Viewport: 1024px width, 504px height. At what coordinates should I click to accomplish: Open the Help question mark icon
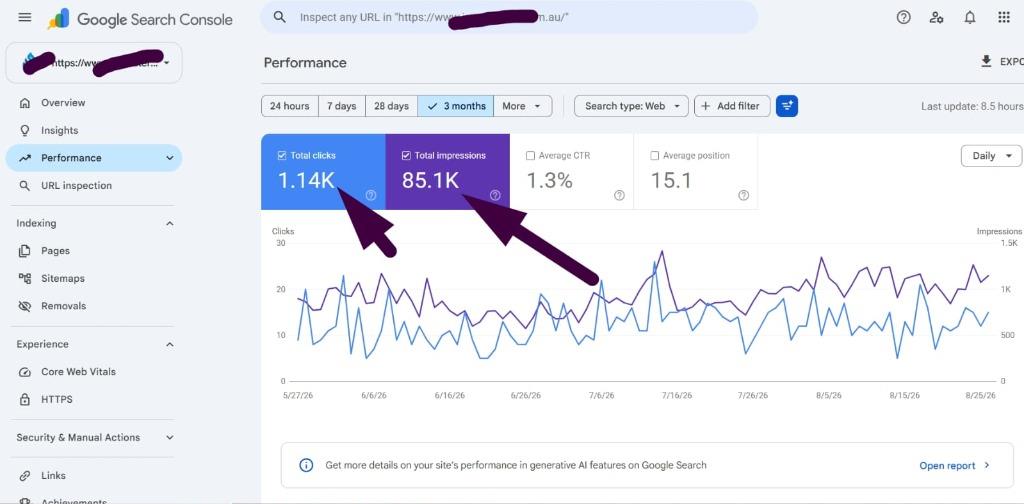tap(903, 18)
